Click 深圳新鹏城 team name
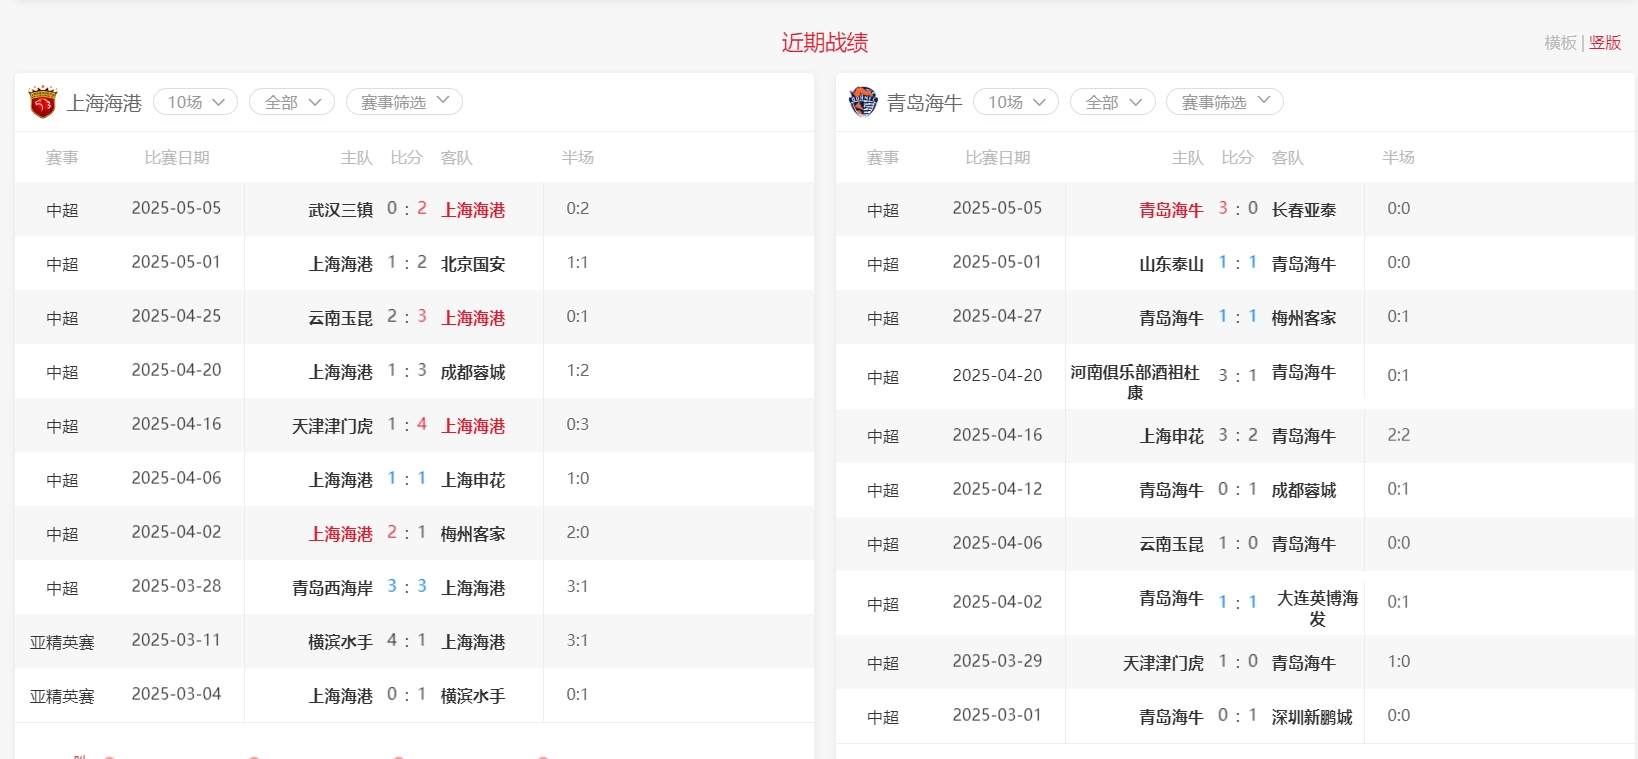Image resolution: width=1638 pixels, height=759 pixels. point(1311,717)
